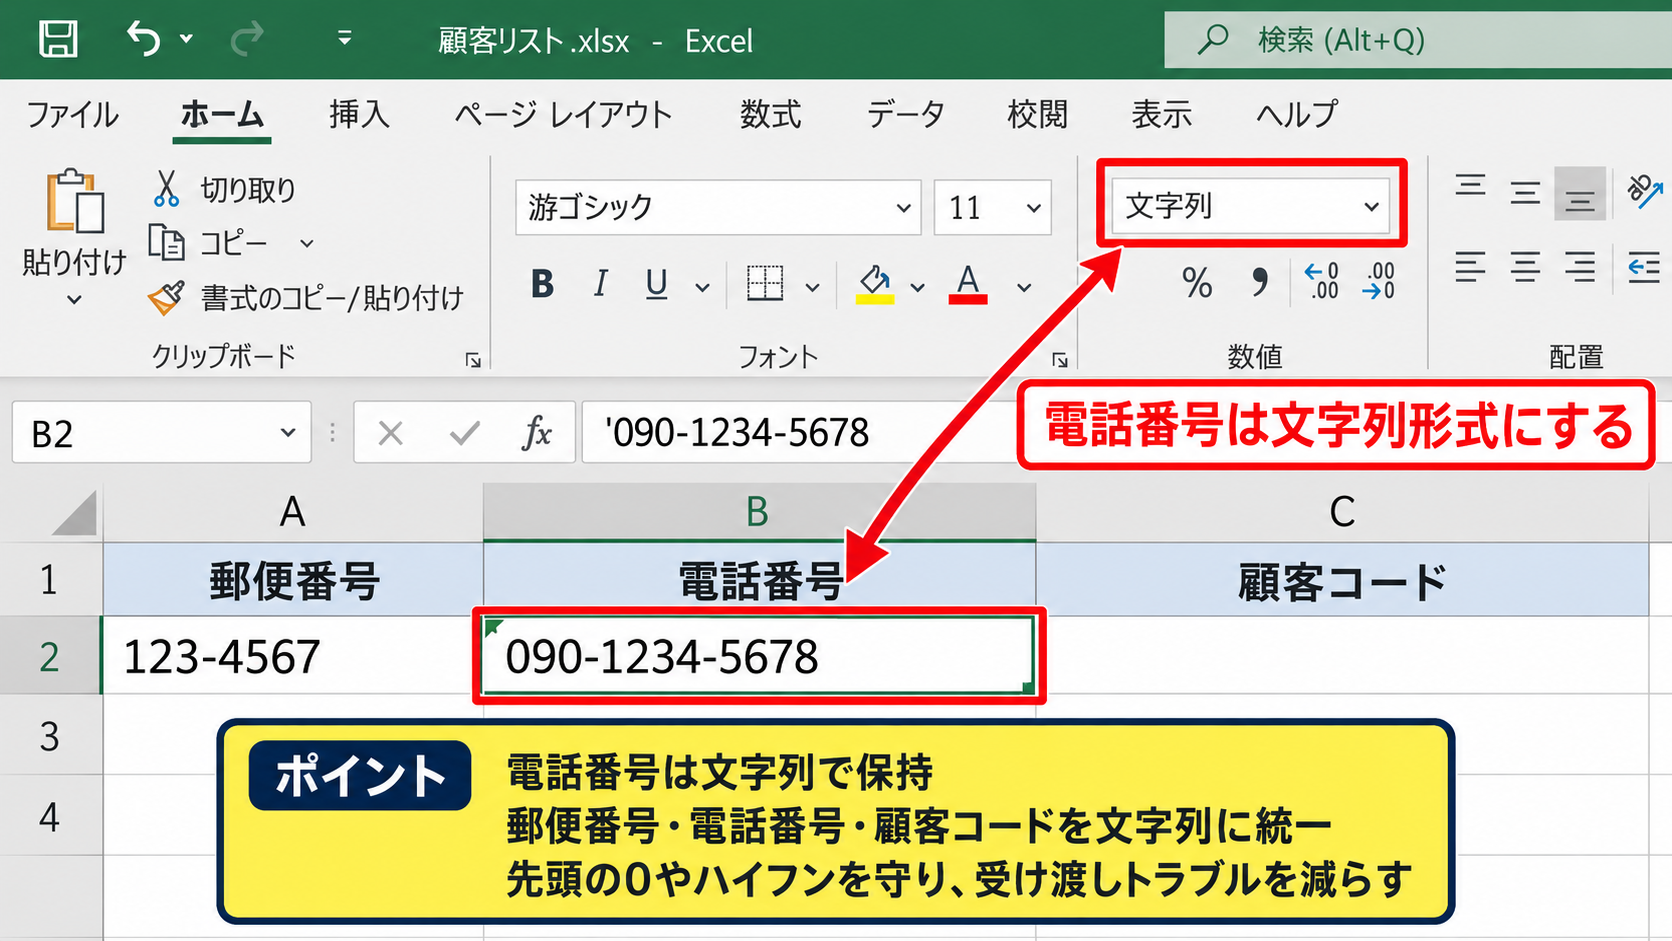Image resolution: width=1672 pixels, height=941 pixels.
Task: Open the データ tab
Action: click(905, 114)
